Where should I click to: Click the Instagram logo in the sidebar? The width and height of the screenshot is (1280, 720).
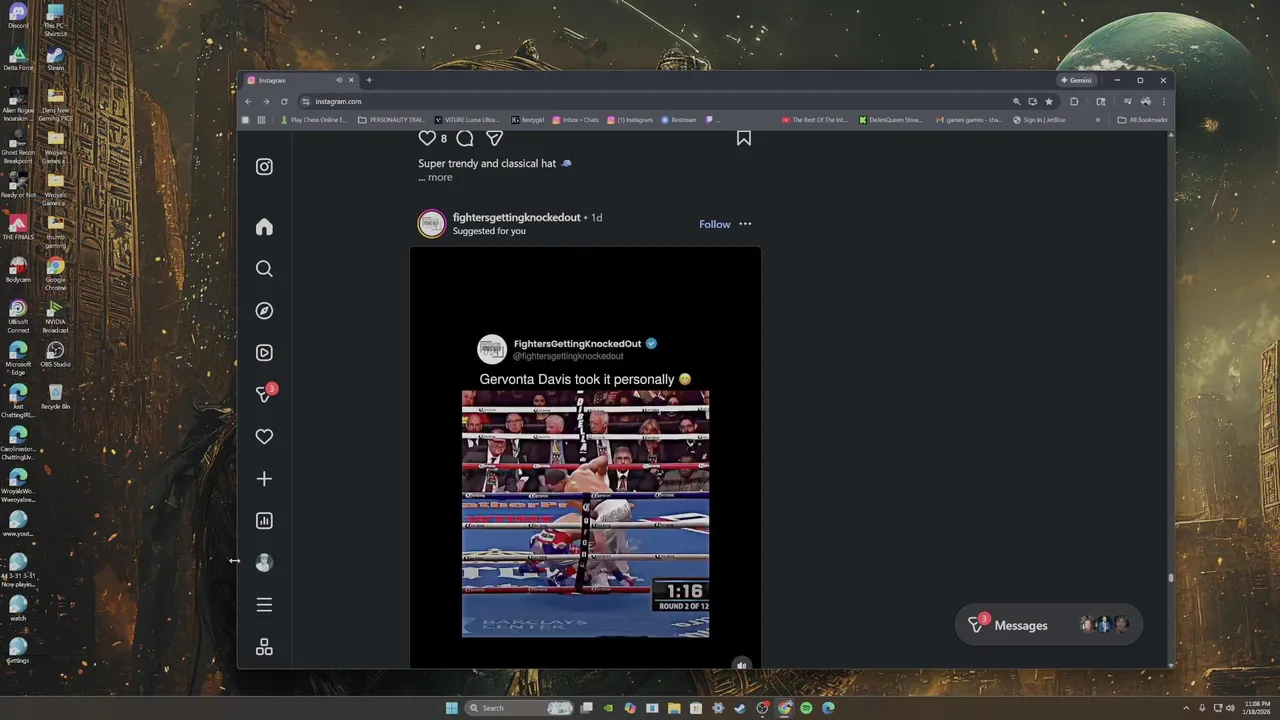point(264,167)
